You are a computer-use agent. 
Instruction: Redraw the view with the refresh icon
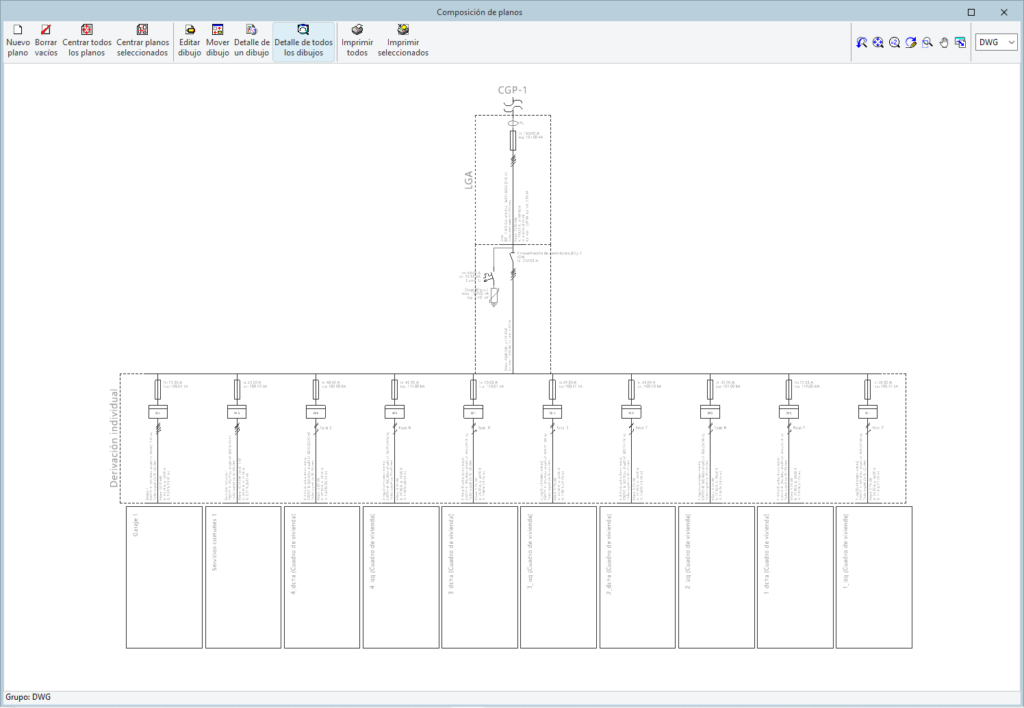point(911,42)
